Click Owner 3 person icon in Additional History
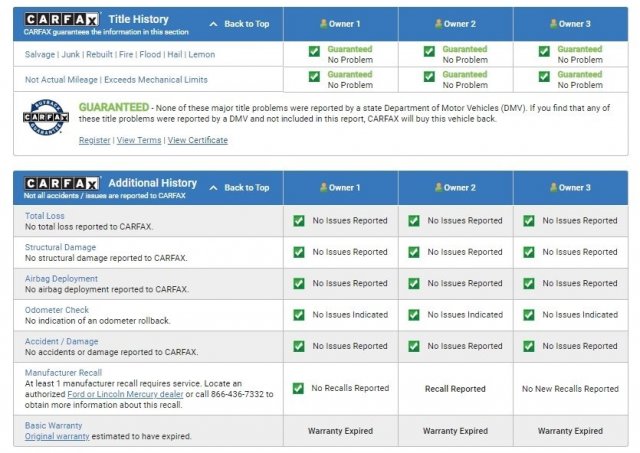This screenshot has width=640, height=453. click(553, 187)
